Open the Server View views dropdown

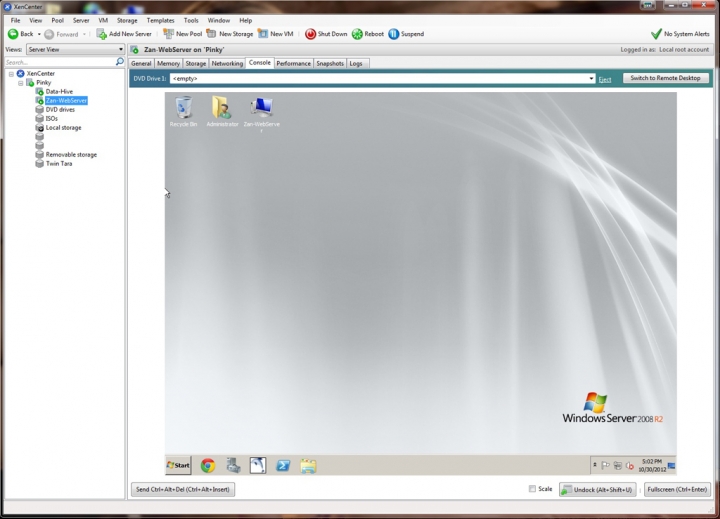click(x=76, y=50)
